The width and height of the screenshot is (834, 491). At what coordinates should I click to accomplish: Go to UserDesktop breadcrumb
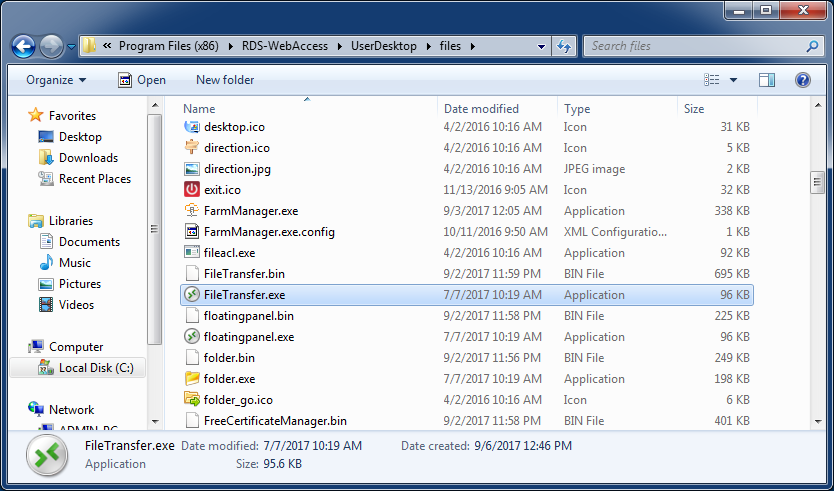pos(383,46)
